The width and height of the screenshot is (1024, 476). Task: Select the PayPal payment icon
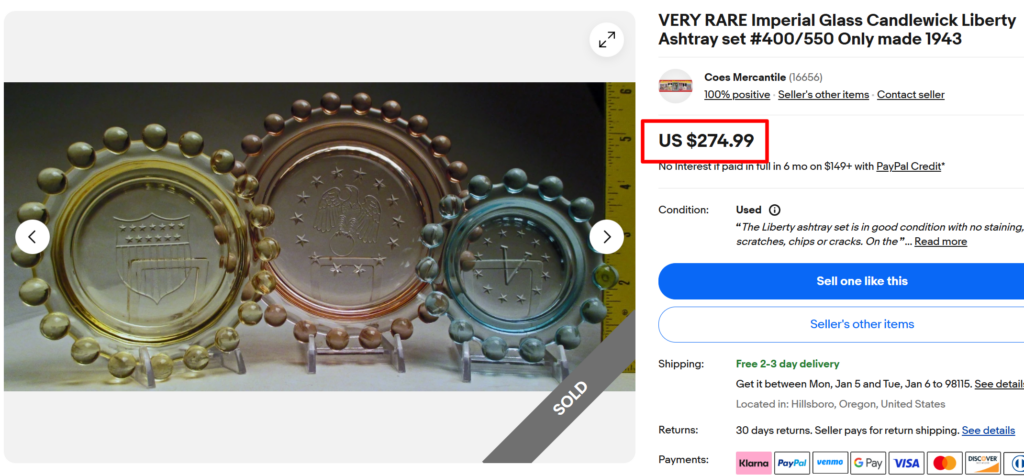792,463
